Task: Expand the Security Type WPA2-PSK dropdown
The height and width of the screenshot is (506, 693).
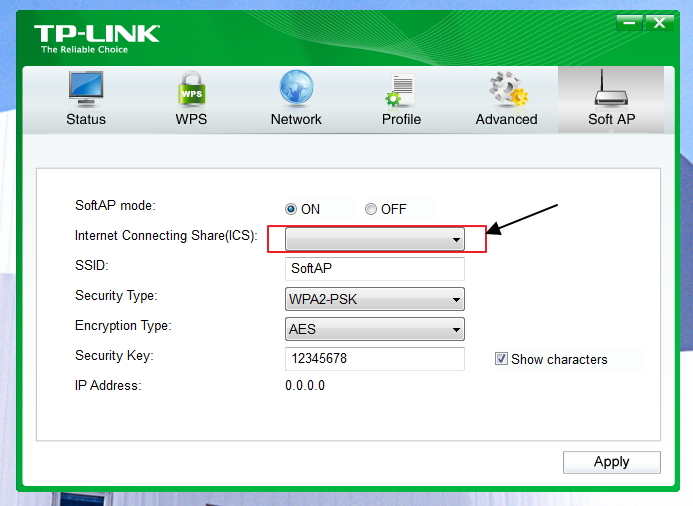Action: pos(375,299)
